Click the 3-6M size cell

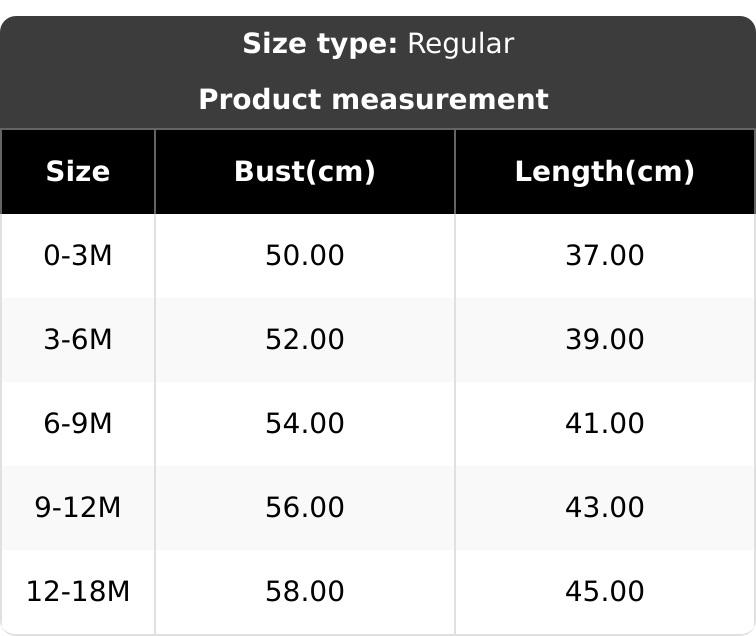pos(78,340)
